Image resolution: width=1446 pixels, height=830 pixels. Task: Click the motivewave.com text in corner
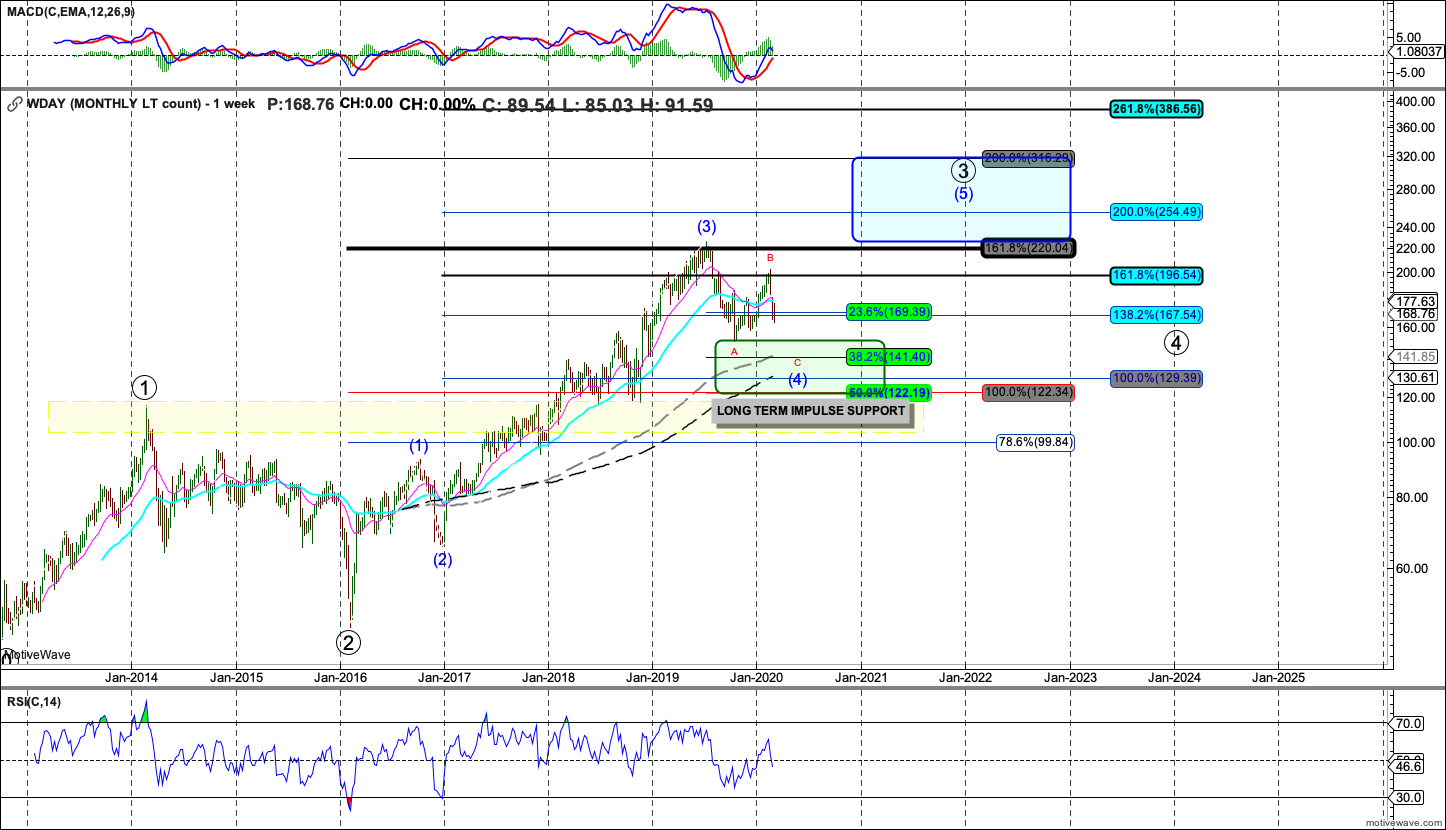pos(1403,822)
